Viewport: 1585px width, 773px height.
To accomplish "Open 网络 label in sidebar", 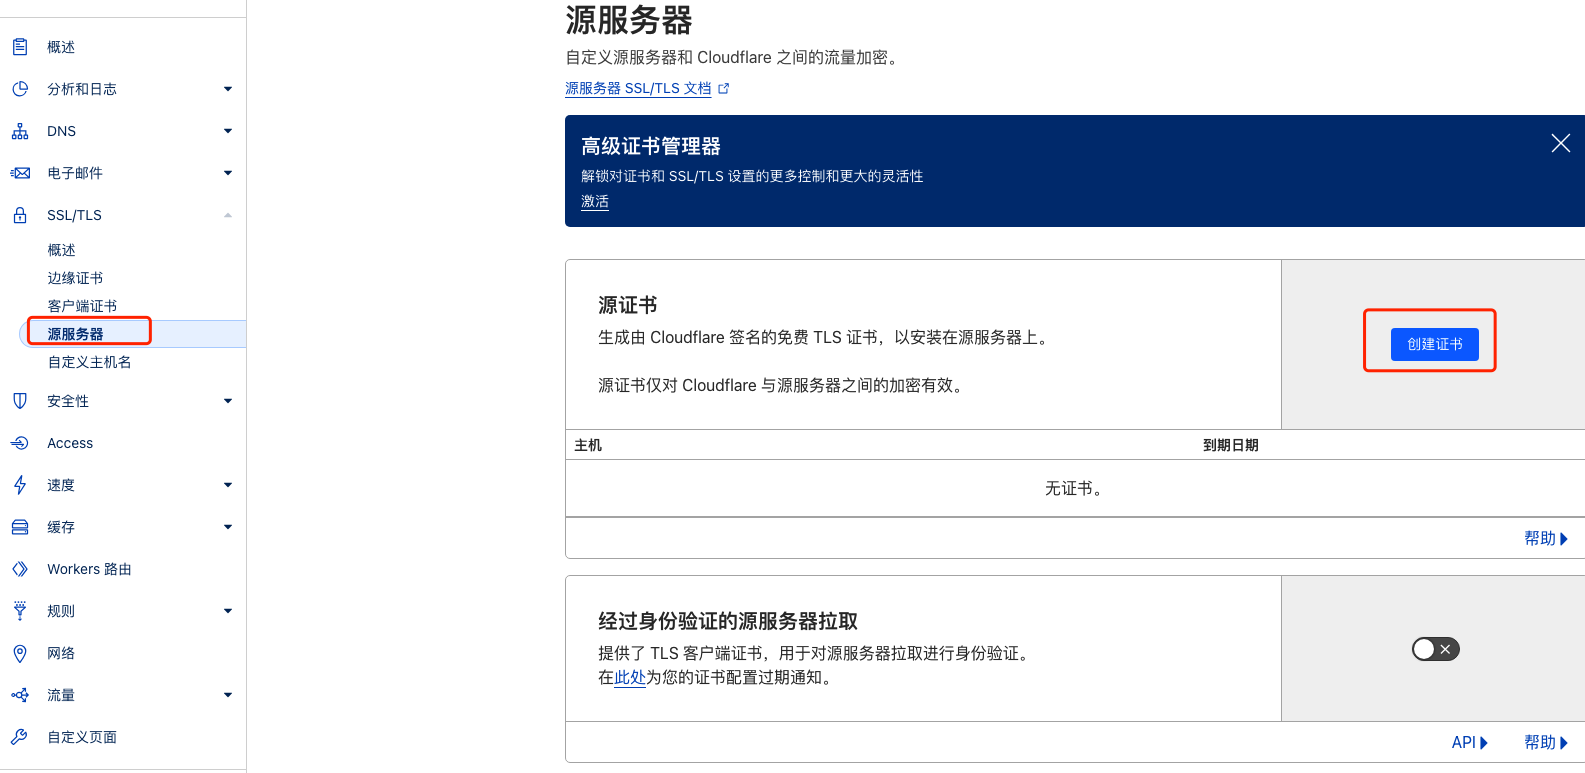I will click(61, 653).
